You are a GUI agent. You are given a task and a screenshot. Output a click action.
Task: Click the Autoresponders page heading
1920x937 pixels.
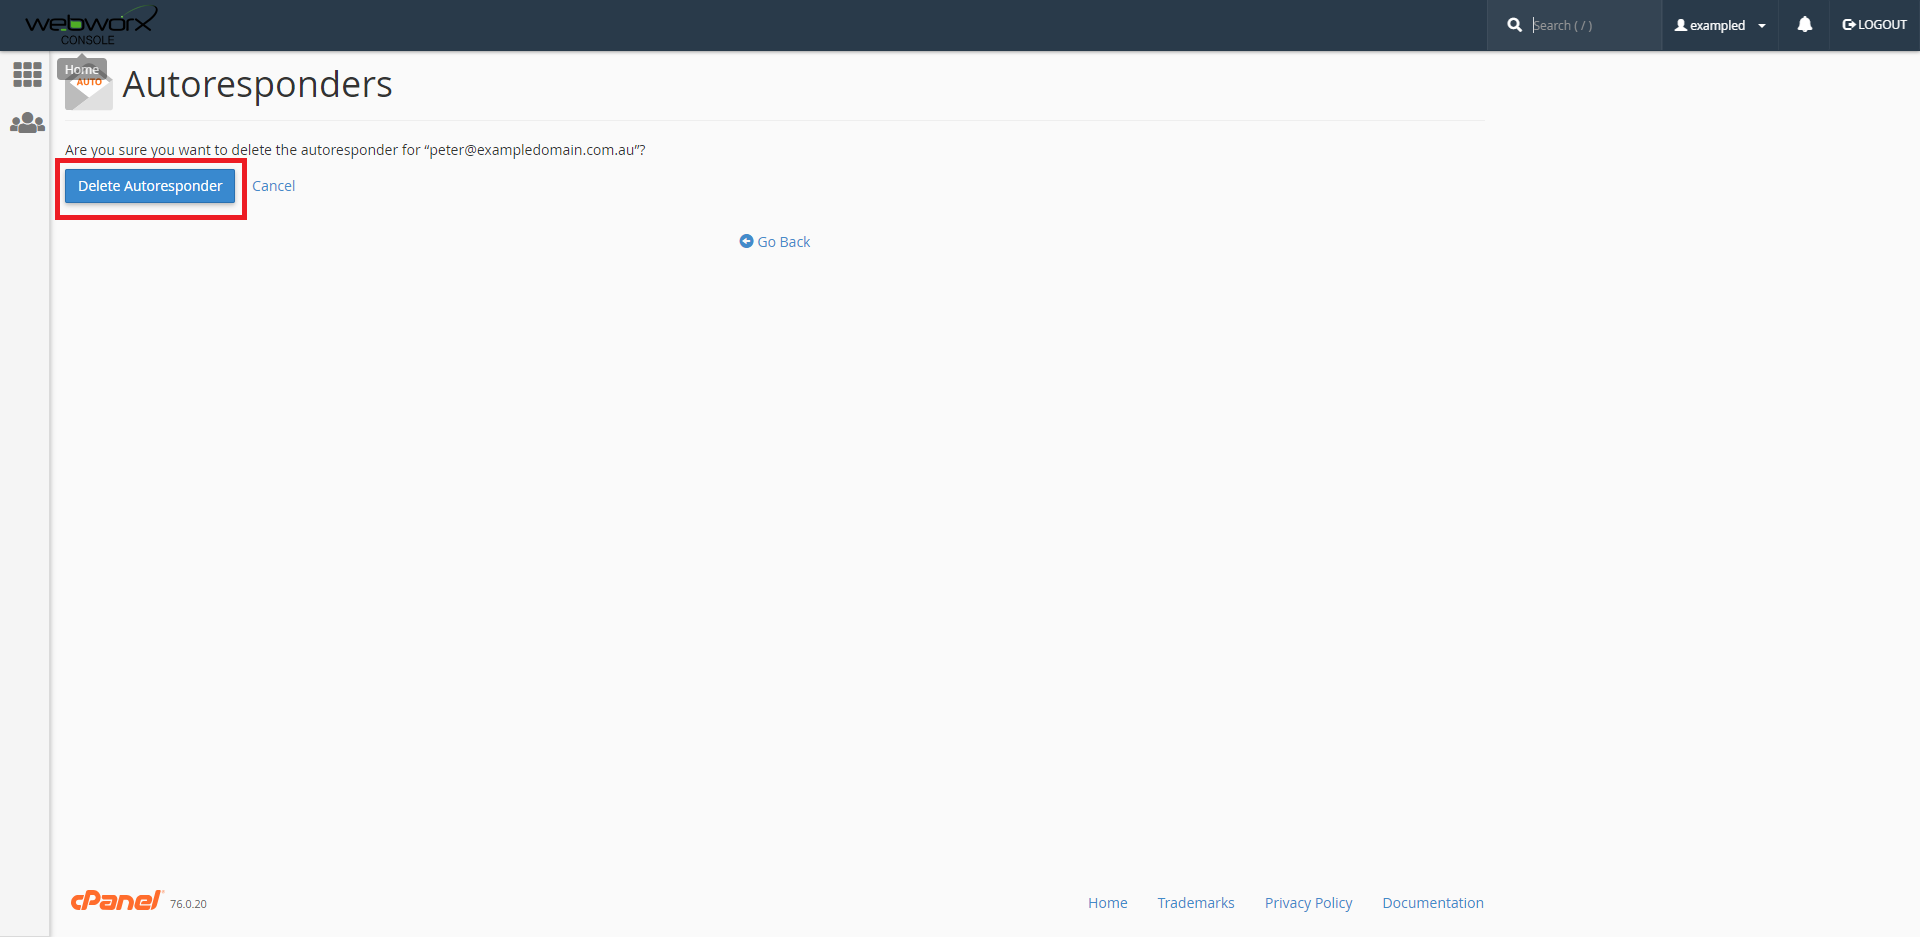pyautogui.click(x=257, y=85)
